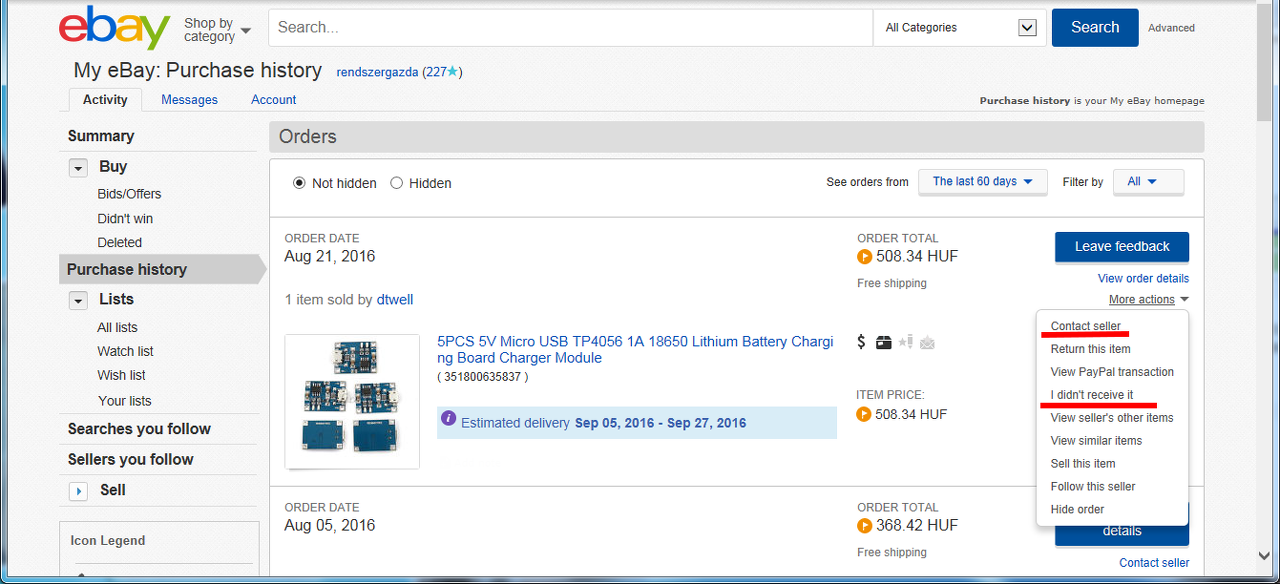Image resolution: width=1280 pixels, height=584 pixels.
Task: Click the feedback star pencil icon
Action: pyautogui.click(x=905, y=342)
